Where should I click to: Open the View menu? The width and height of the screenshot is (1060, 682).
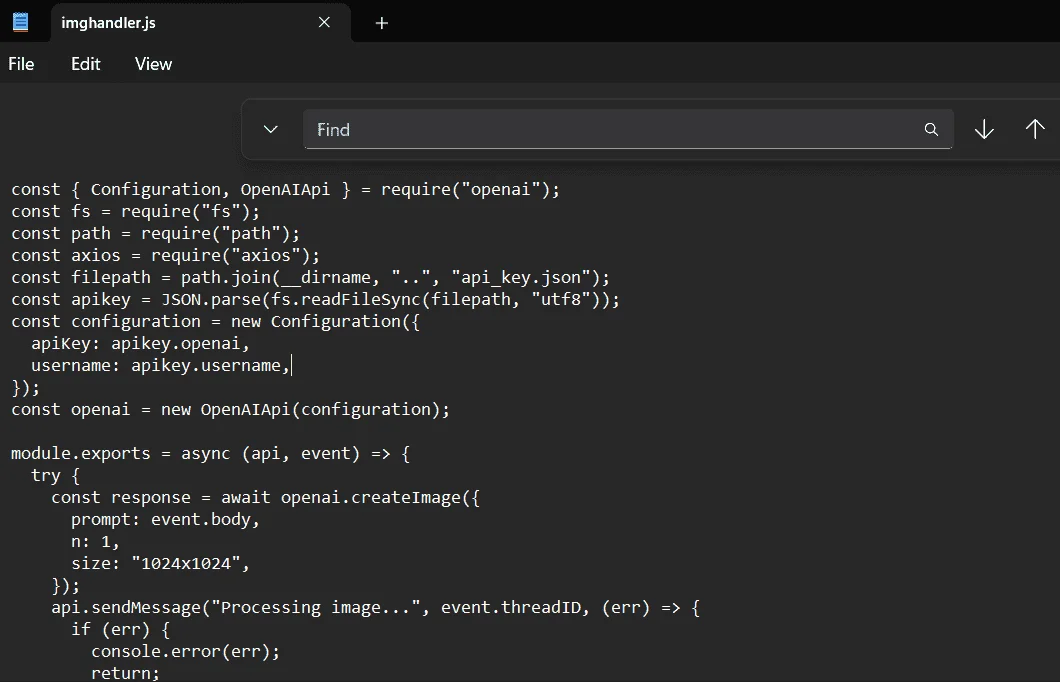click(153, 64)
